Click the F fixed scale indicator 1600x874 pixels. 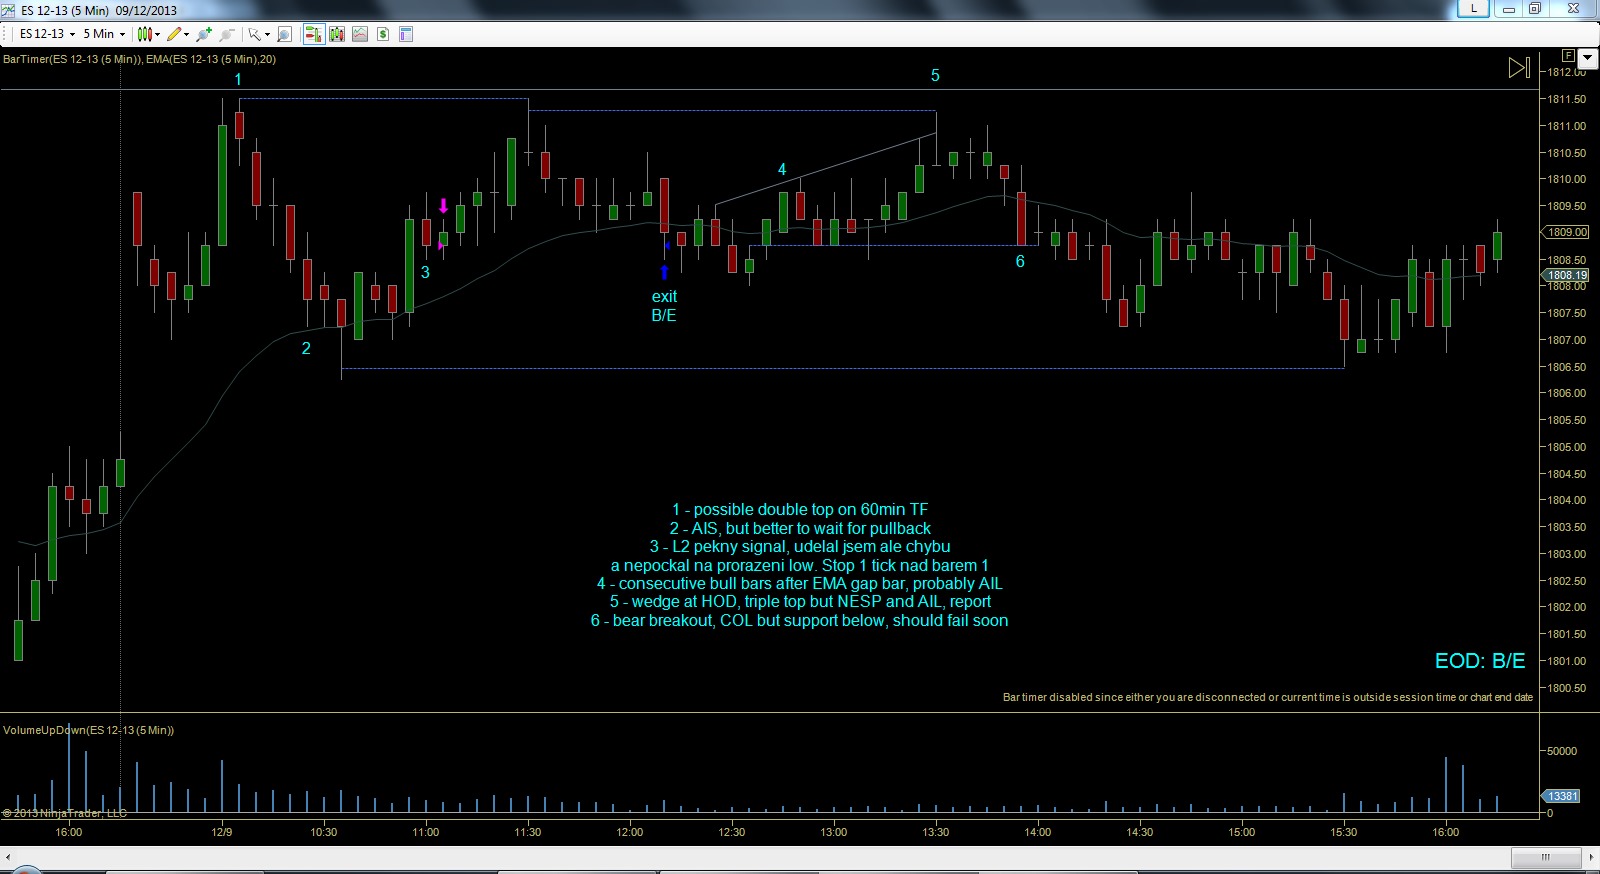(1568, 56)
